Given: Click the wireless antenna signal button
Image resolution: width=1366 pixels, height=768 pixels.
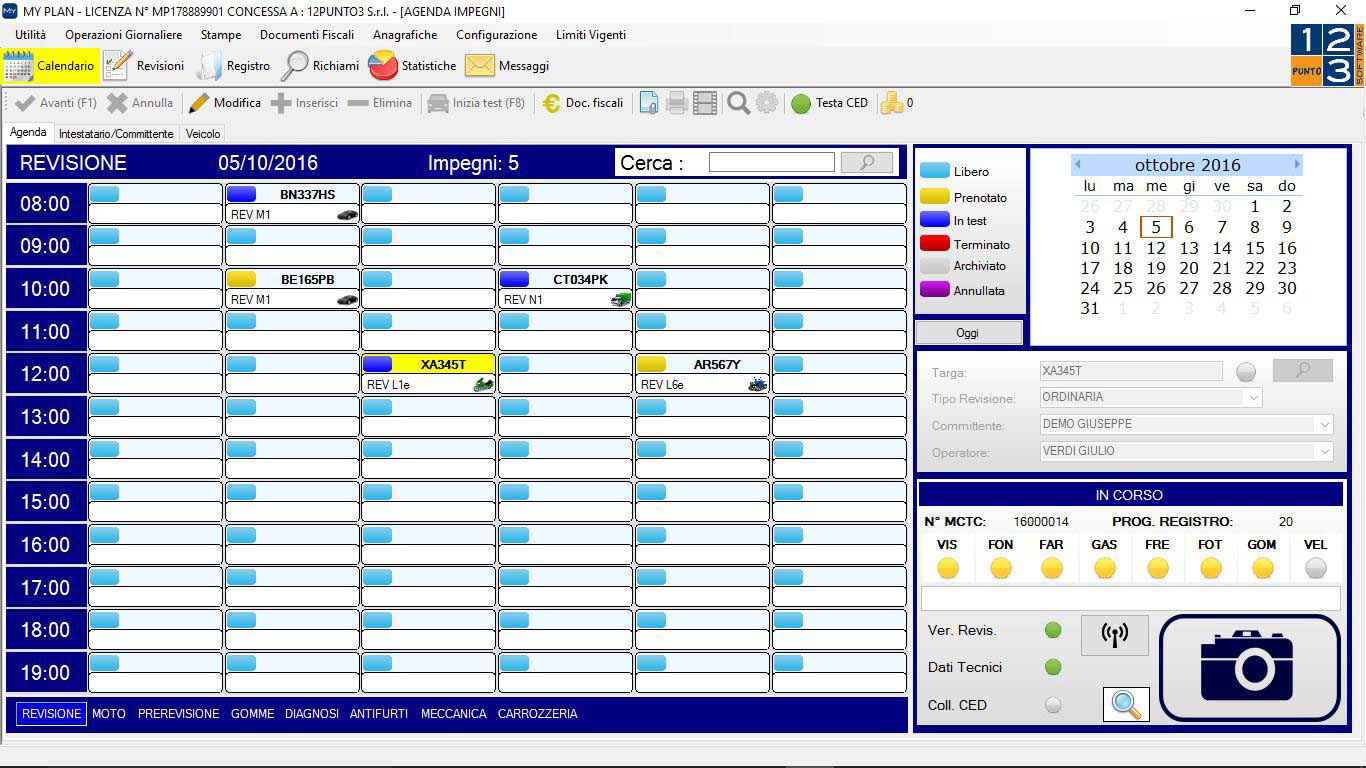Looking at the screenshot, I should click(x=1114, y=634).
